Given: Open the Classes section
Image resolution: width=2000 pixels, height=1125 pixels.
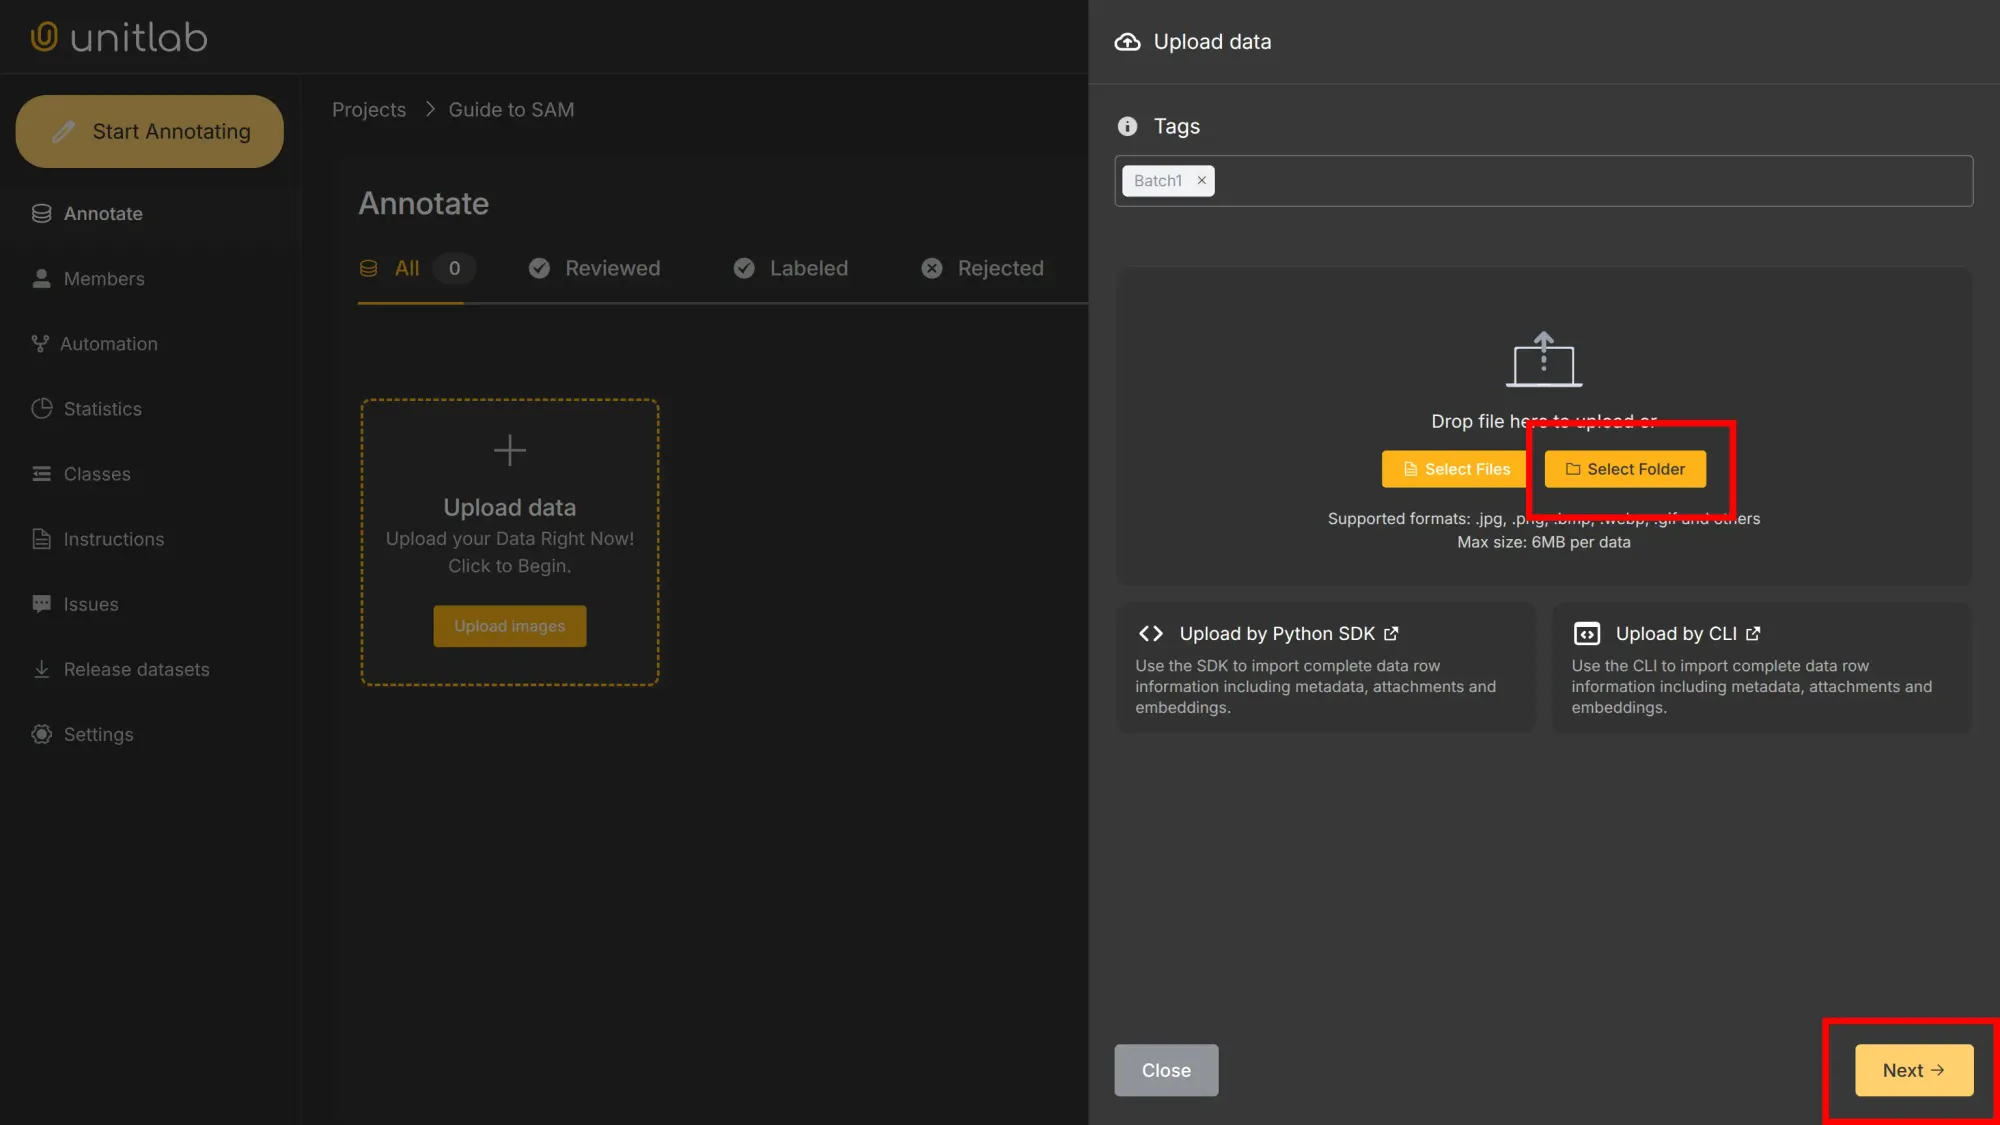Looking at the screenshot, I should coord(96,473).
